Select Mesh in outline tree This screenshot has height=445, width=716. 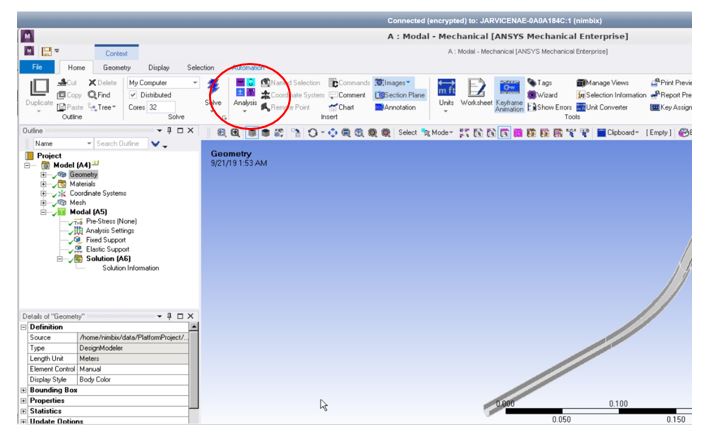point(78,202)
